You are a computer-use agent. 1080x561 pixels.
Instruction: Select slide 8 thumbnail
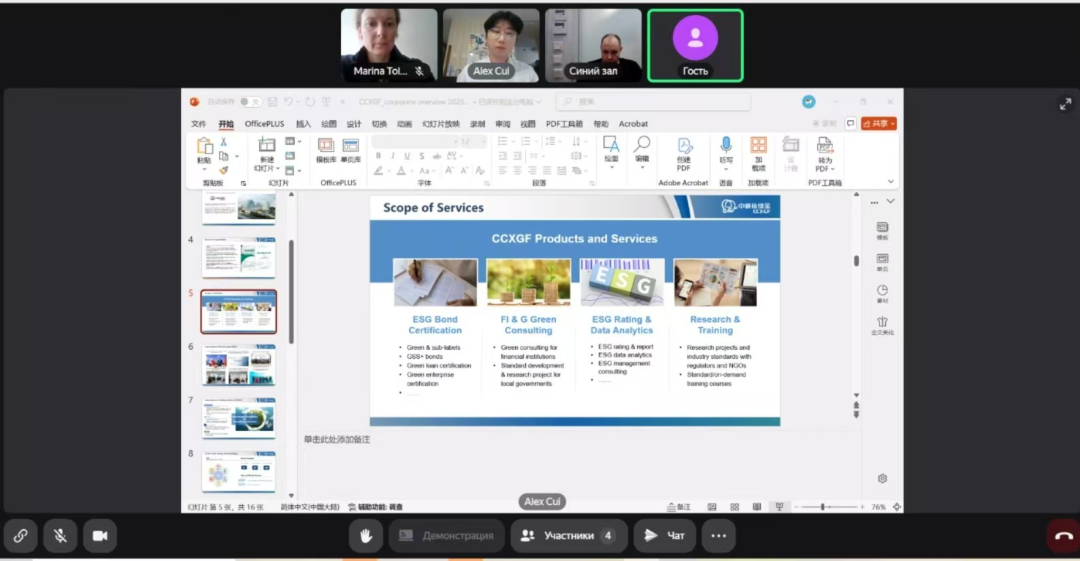(x=238, y=471)
